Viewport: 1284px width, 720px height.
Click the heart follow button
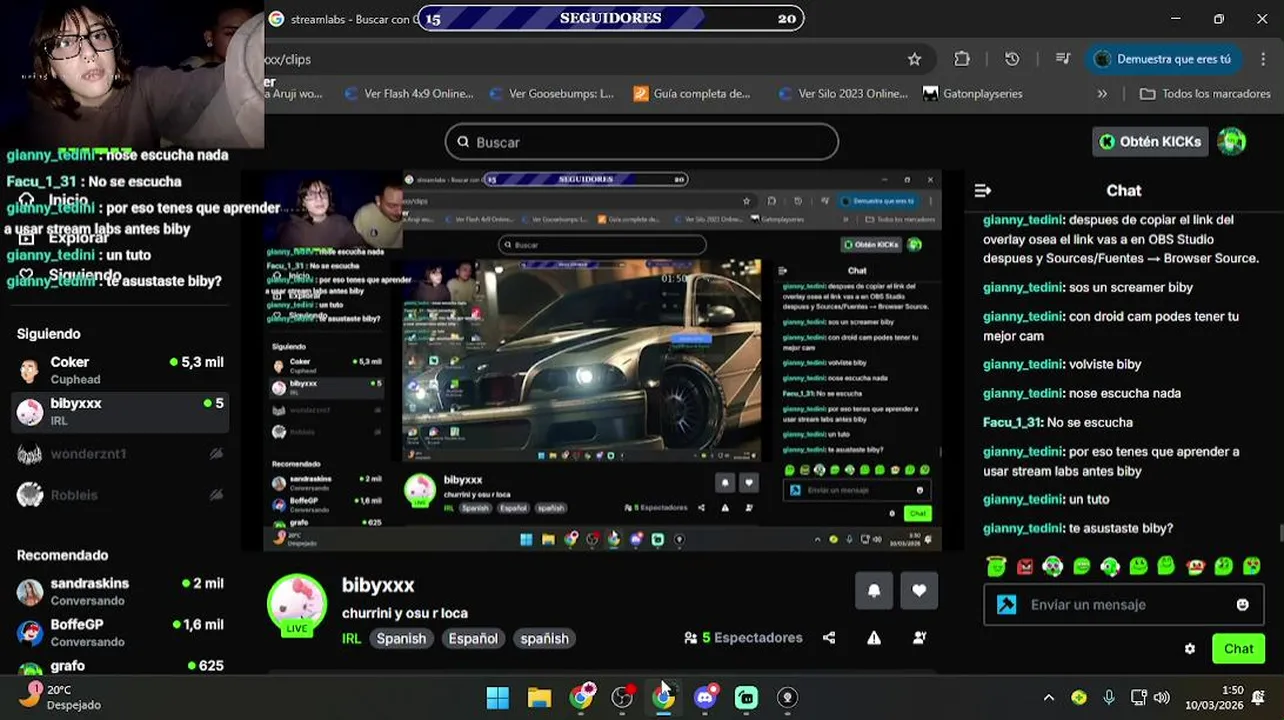[919, 590]
